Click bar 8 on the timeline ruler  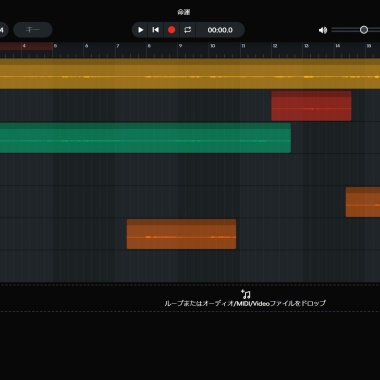[x=149, y=46]
